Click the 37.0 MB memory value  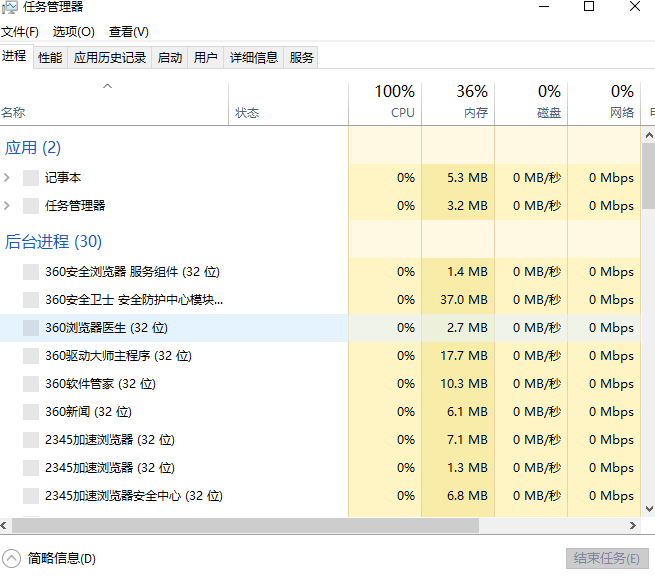click(464, 300)
